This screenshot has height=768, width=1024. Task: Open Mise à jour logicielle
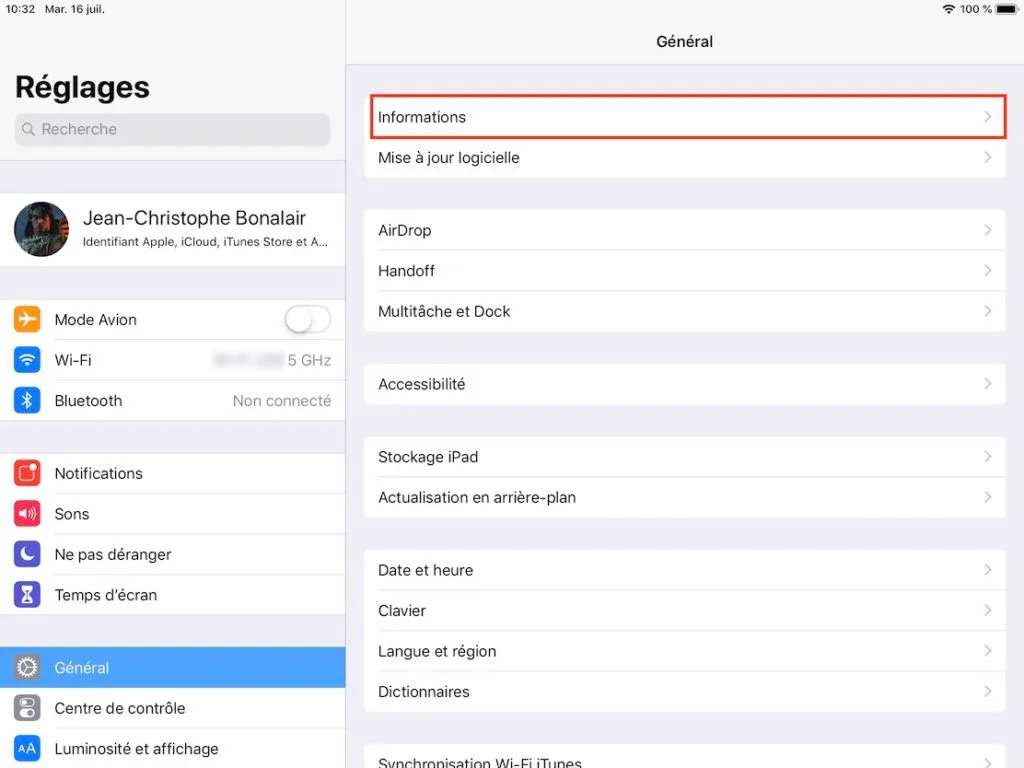685,157
